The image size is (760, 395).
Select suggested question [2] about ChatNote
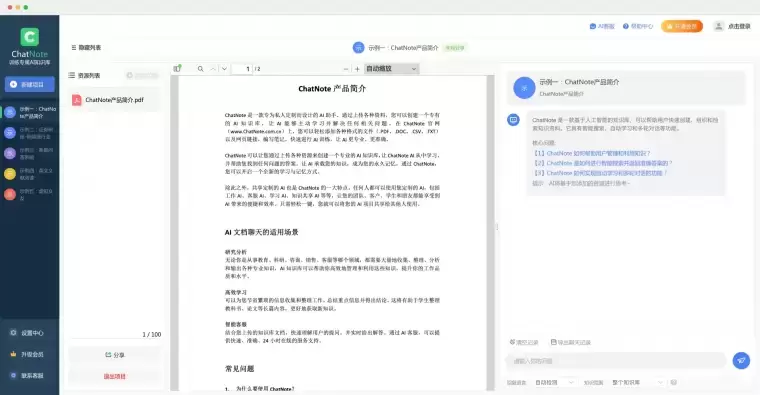(x=602, y=163)
